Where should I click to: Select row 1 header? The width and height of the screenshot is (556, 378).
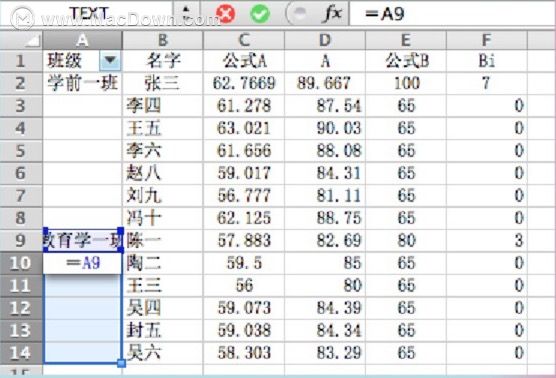21,61
